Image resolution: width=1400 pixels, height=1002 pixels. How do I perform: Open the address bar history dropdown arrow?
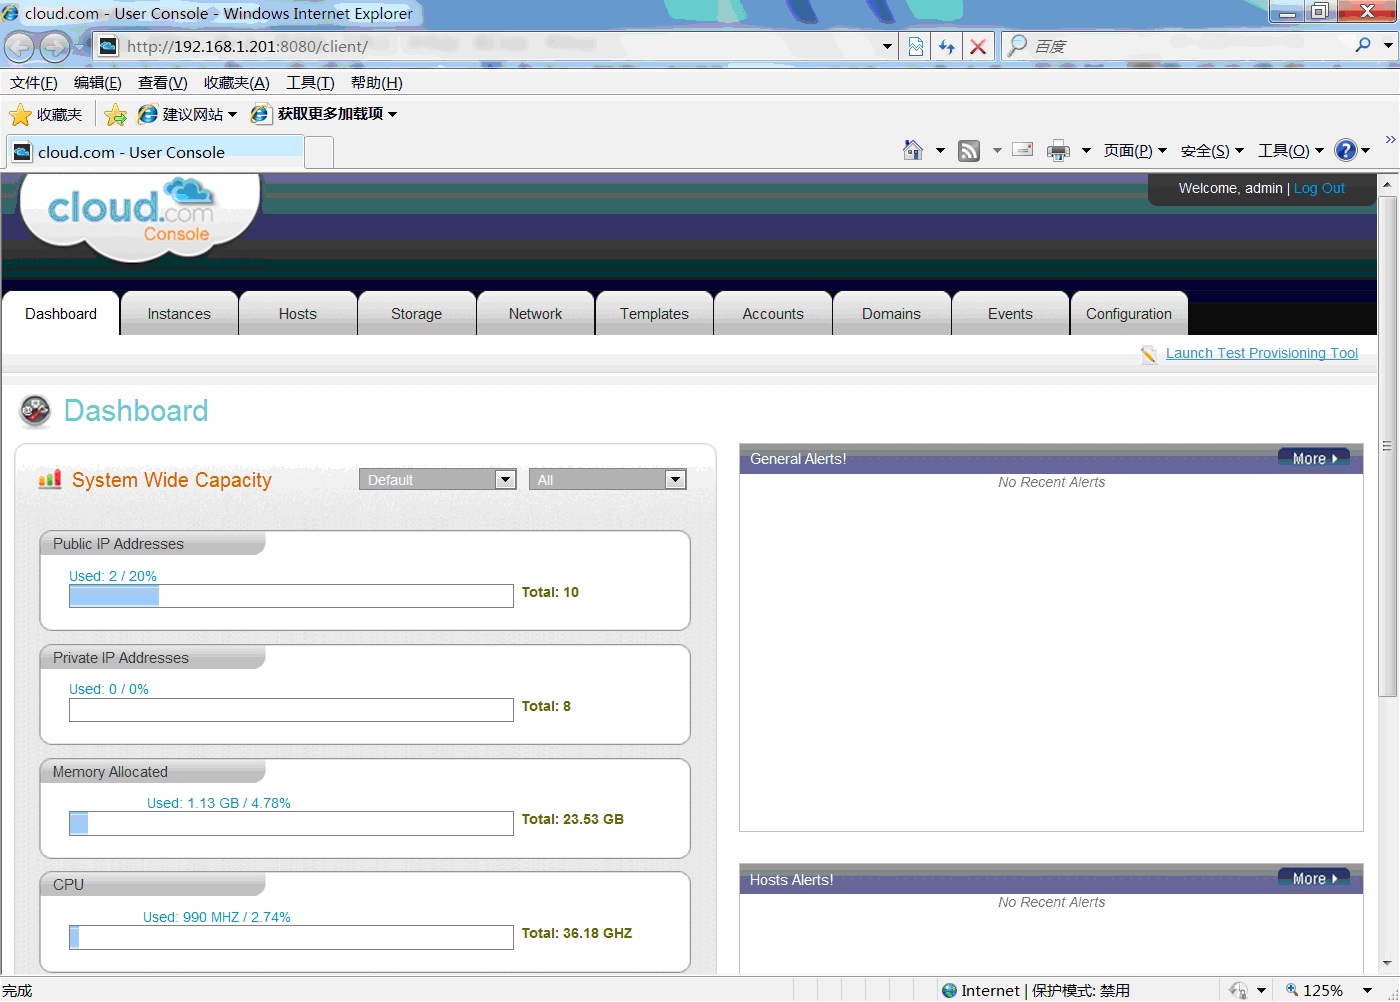887,46
